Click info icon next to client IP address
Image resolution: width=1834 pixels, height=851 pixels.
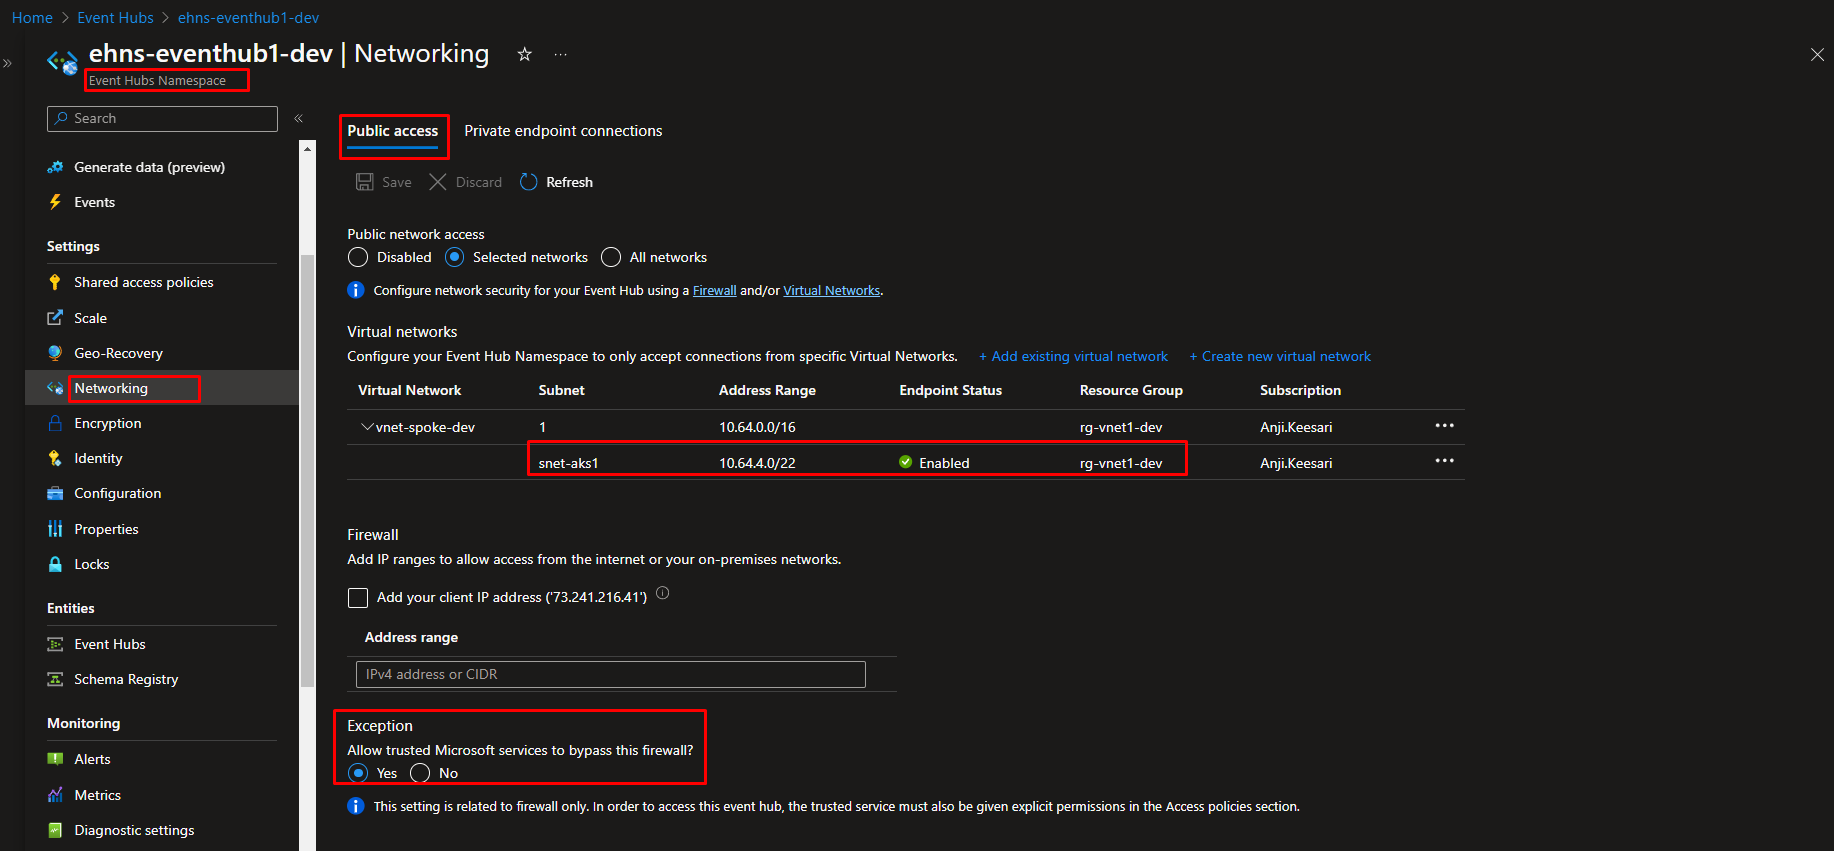pos(662,593)
